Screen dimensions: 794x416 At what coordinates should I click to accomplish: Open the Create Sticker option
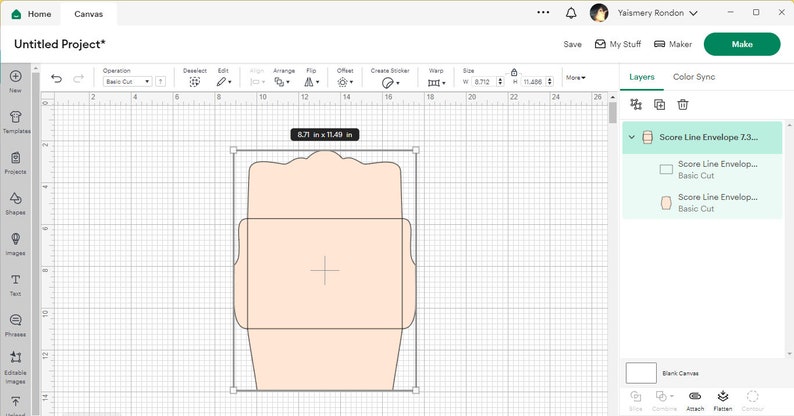(x=390, y=81)
